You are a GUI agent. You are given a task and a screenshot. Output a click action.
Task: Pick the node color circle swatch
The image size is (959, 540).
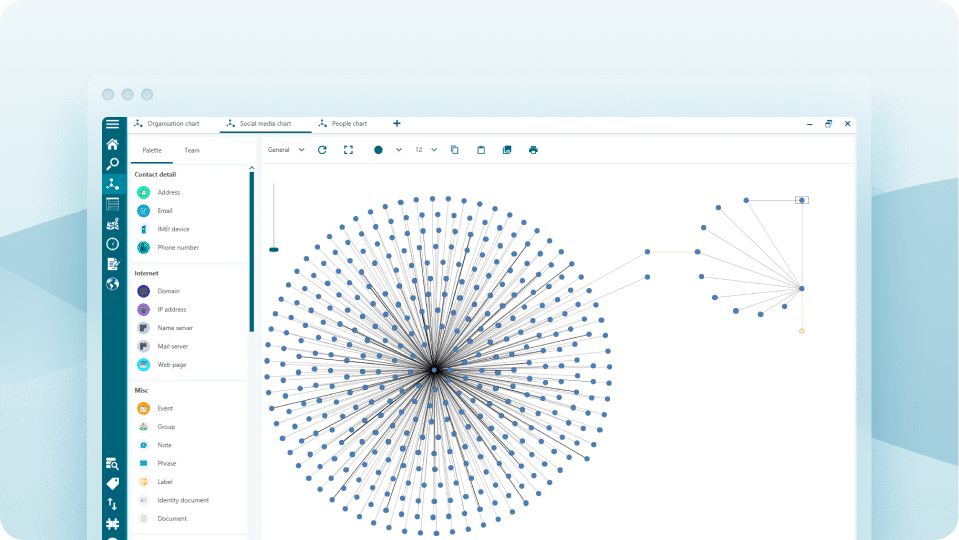click(379, 150)
